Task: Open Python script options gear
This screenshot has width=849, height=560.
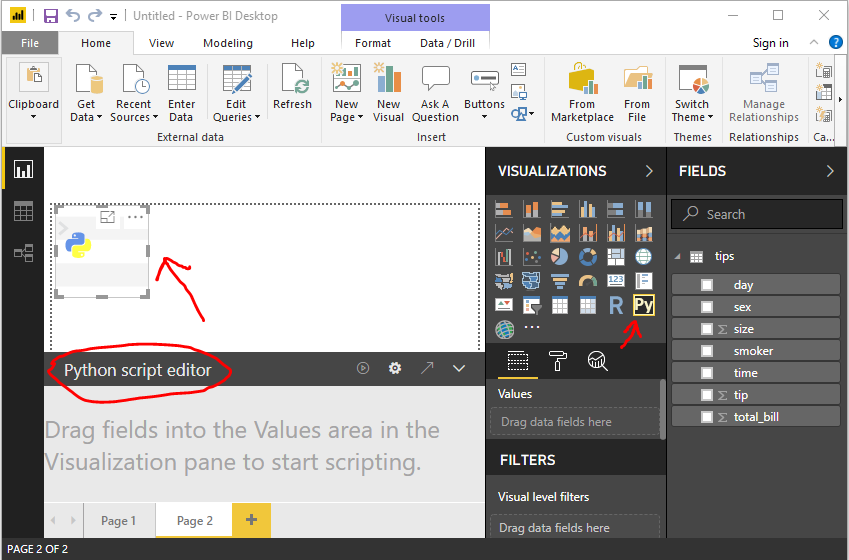Action: pos(395,368)
